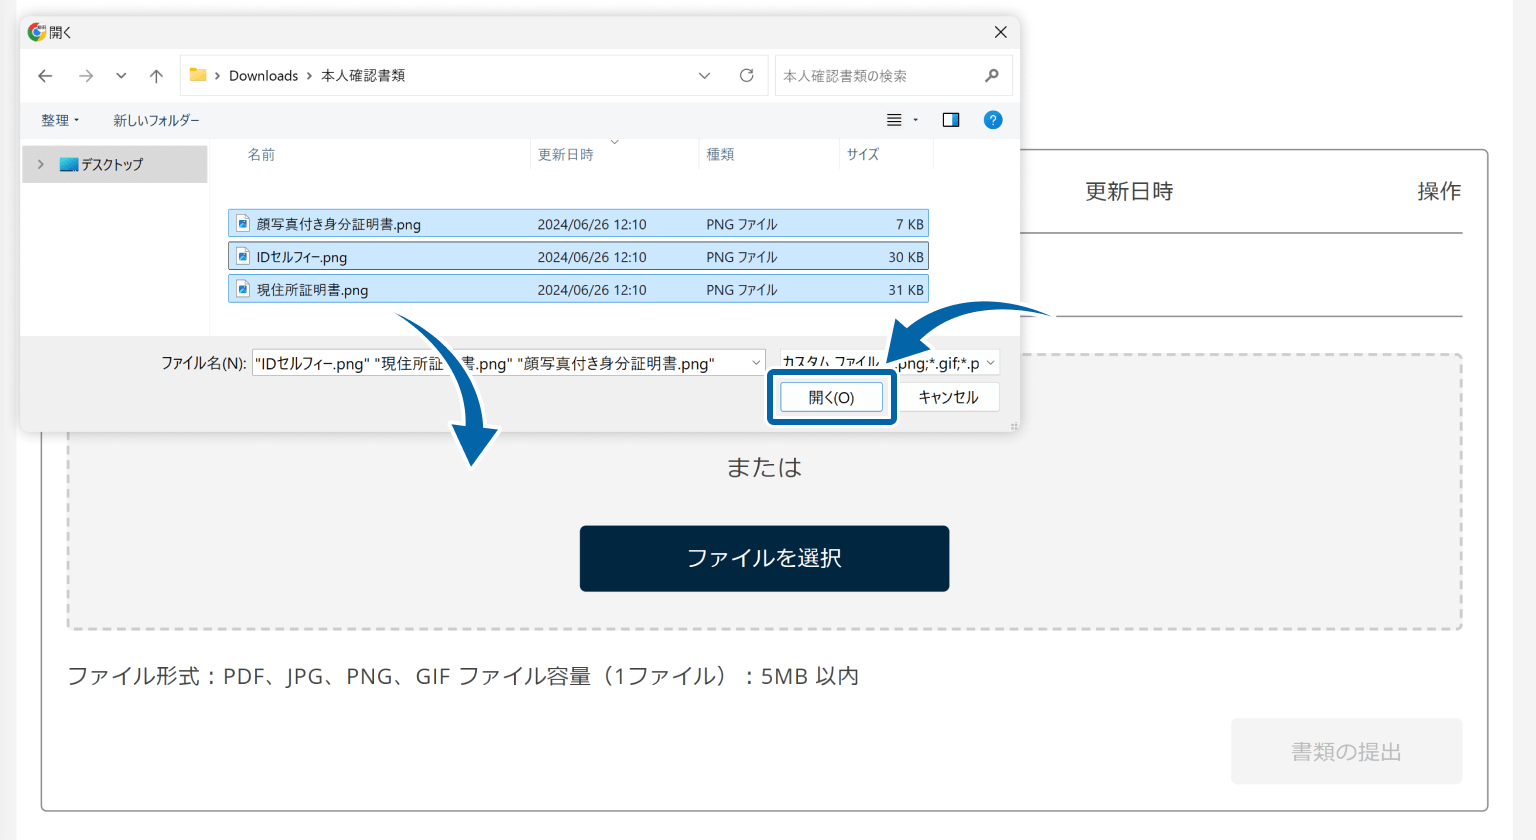Click PNG icon of 現住所証明書.png
The width and height of the screenshot is (1536, 840).
pos(243,290)
